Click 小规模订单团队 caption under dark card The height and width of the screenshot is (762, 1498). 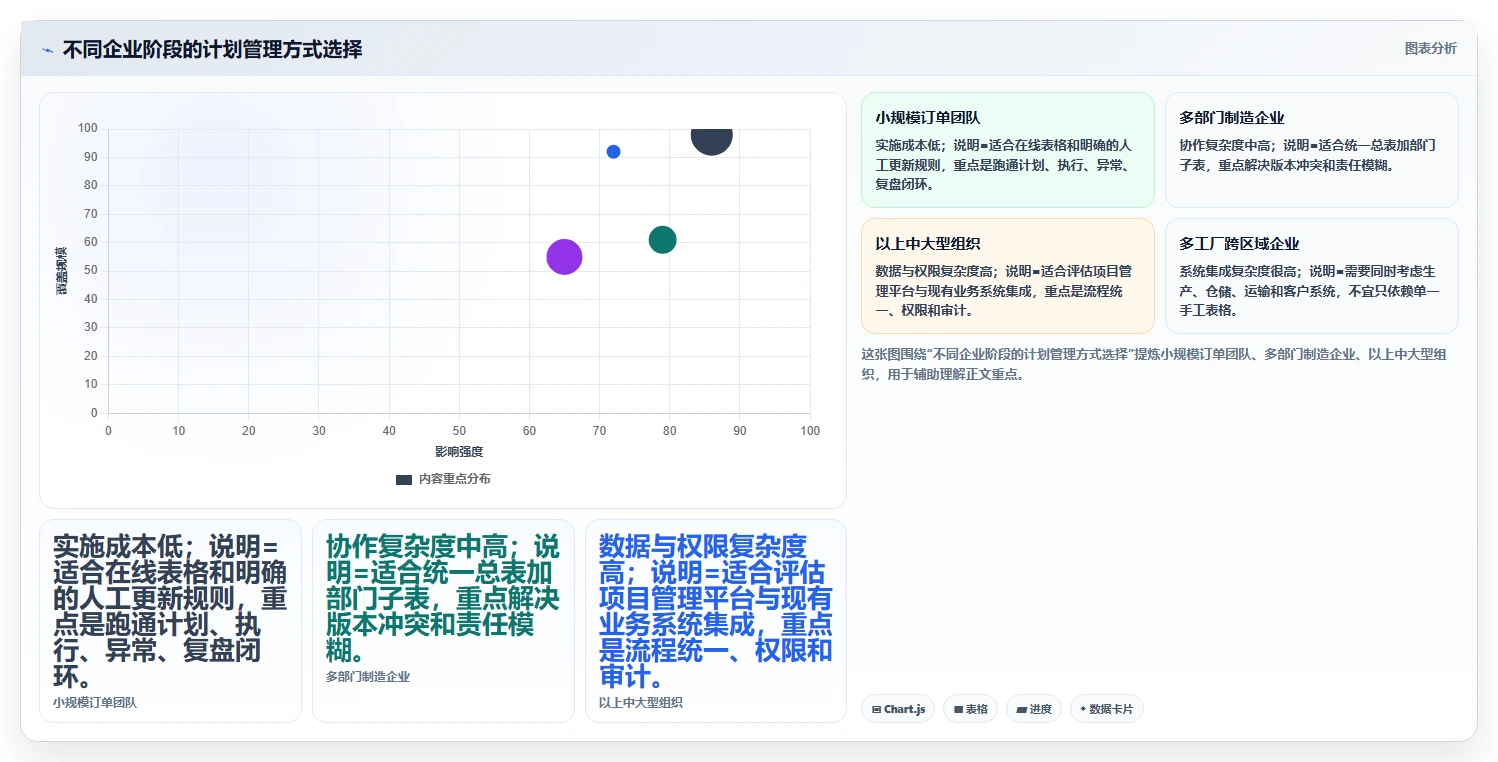(x=95, y=703)
